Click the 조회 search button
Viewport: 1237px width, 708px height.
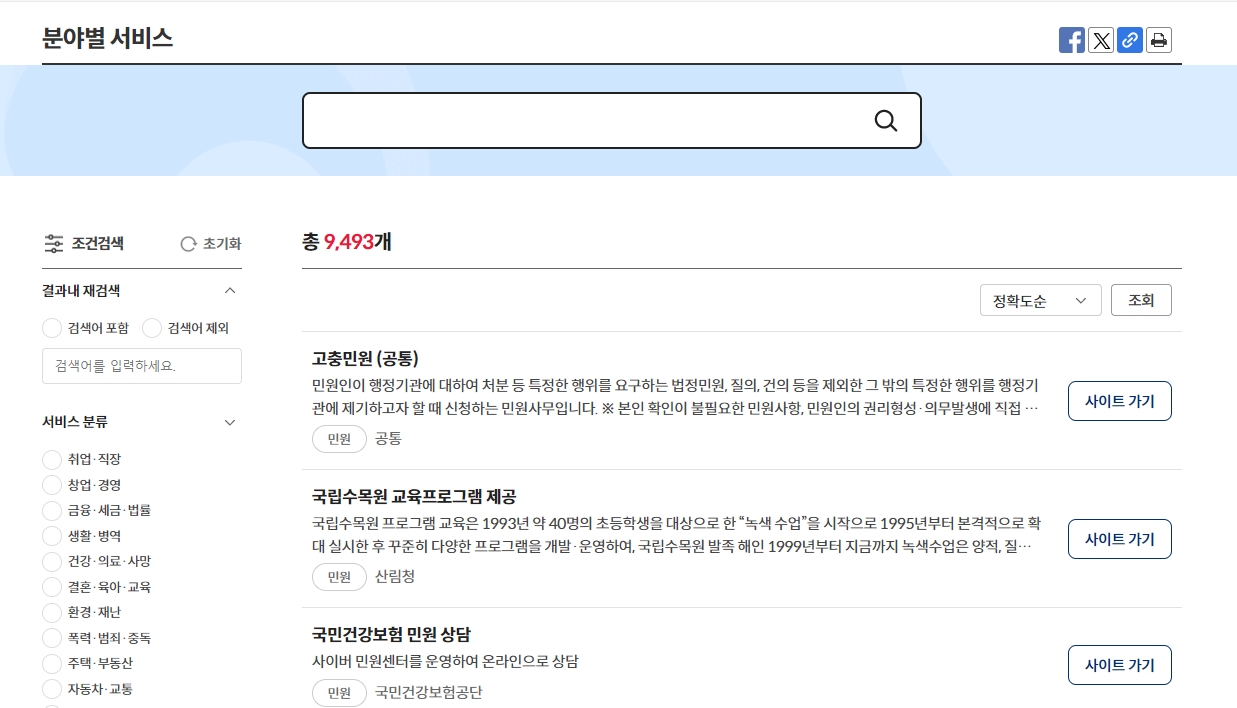point(1141,299)
